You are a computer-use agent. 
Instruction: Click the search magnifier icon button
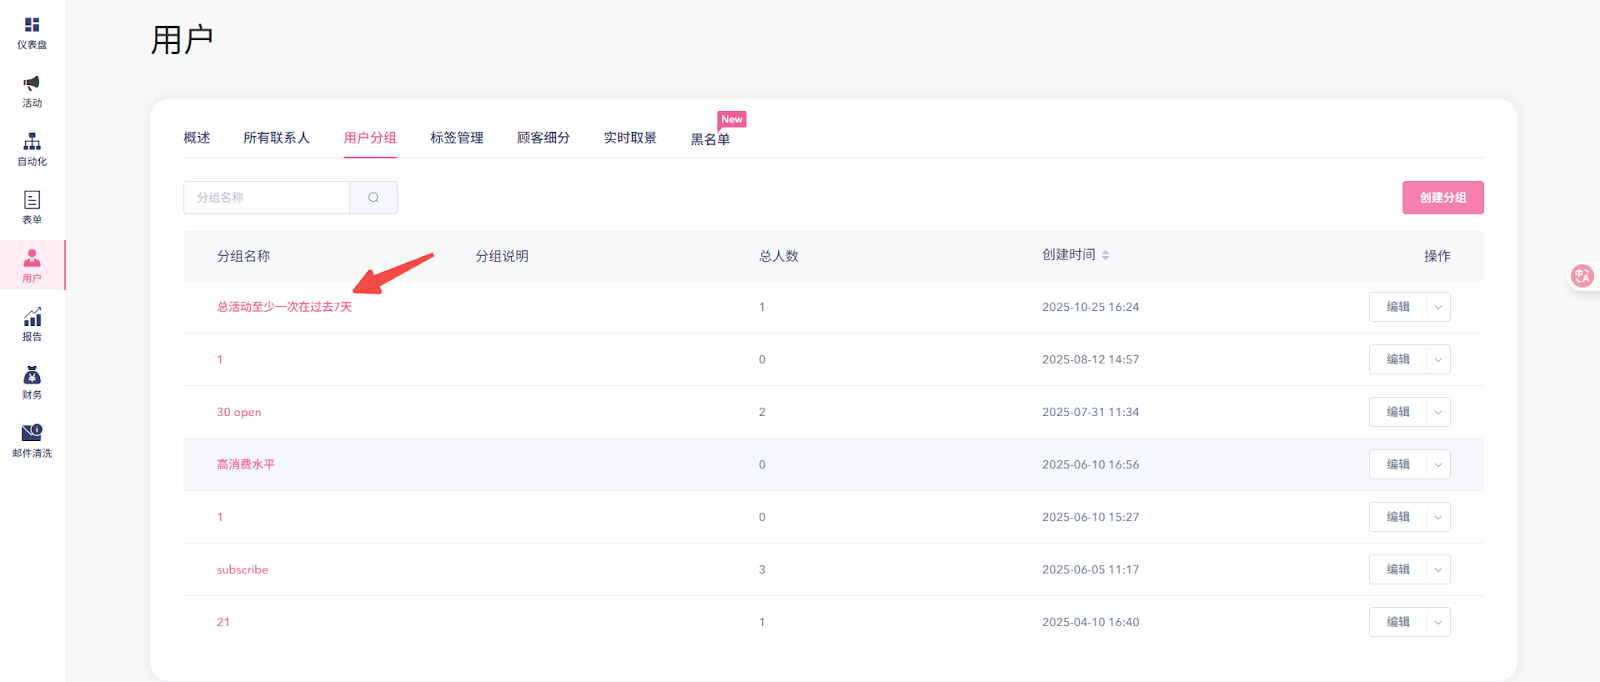[373, 198]
